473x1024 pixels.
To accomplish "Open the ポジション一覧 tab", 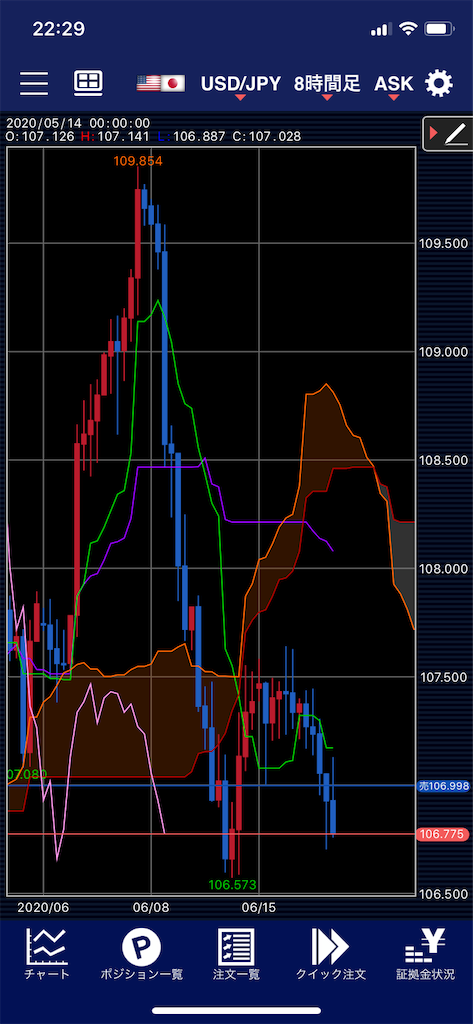I will tap(142, 954).
